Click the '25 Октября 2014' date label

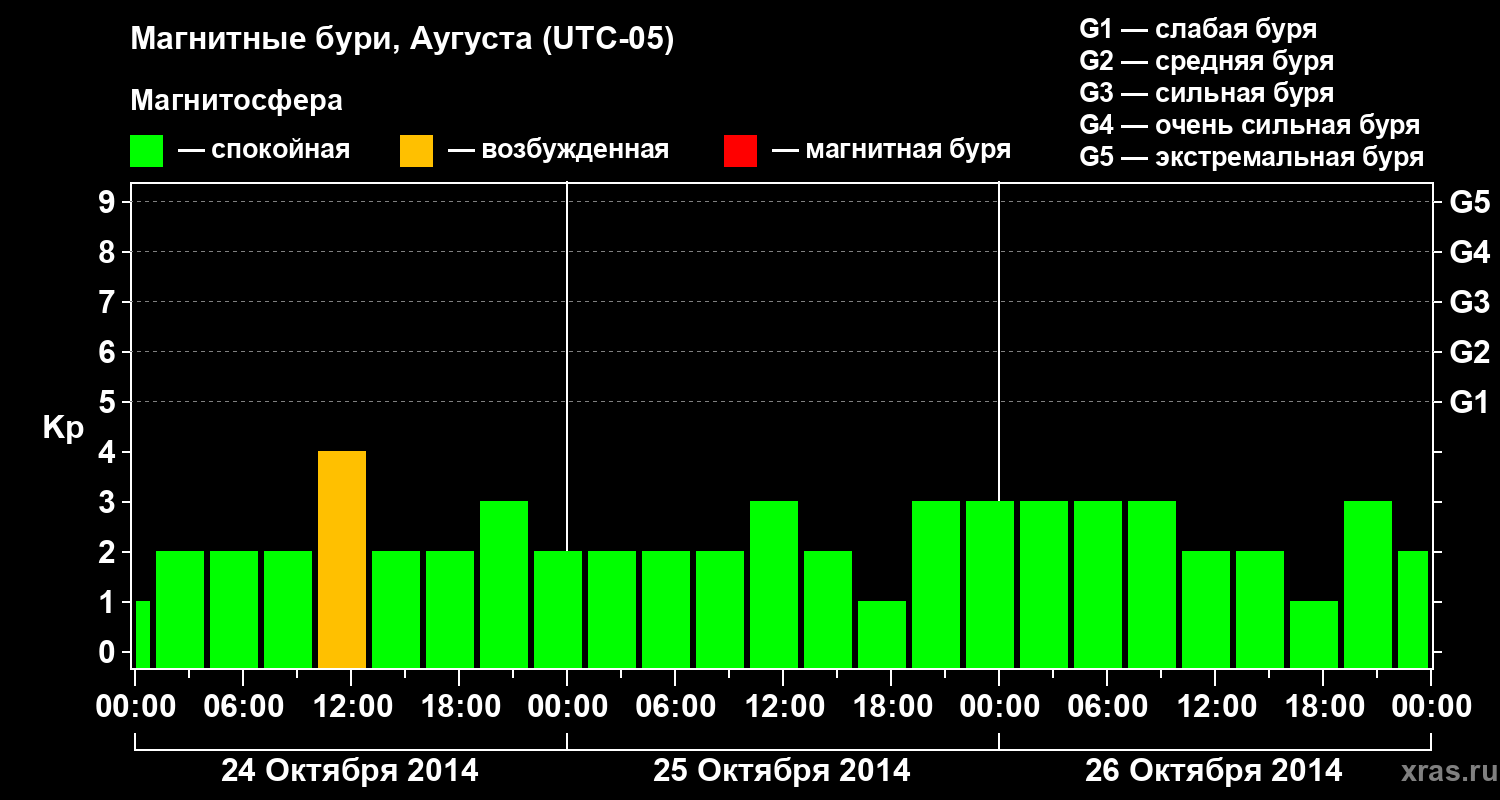(782, 771)
